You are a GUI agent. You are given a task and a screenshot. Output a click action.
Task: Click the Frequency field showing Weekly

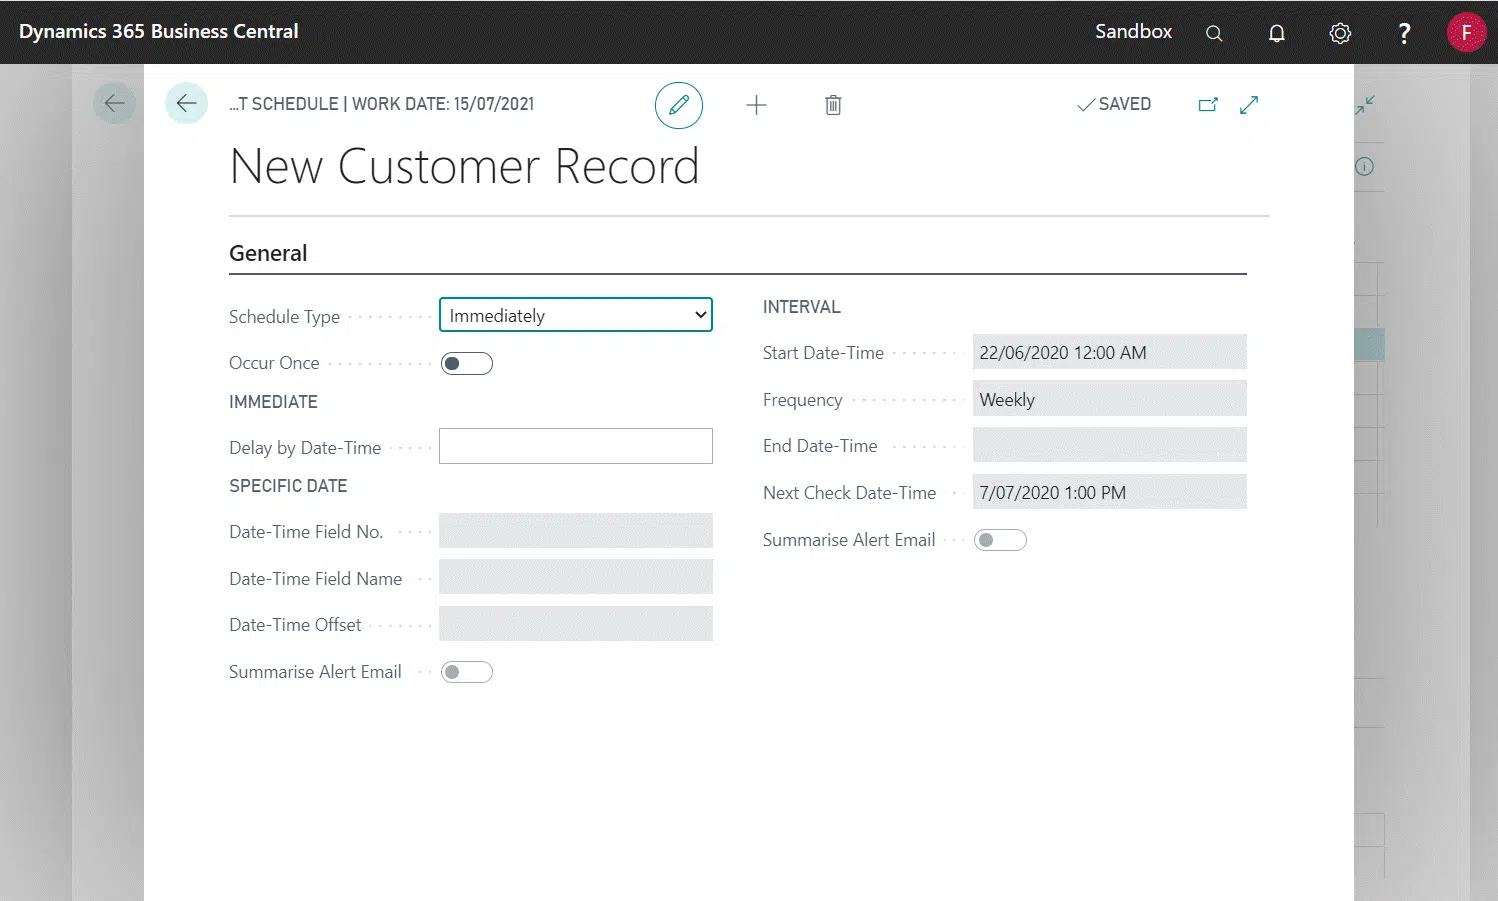click(x=1109, y=399)
